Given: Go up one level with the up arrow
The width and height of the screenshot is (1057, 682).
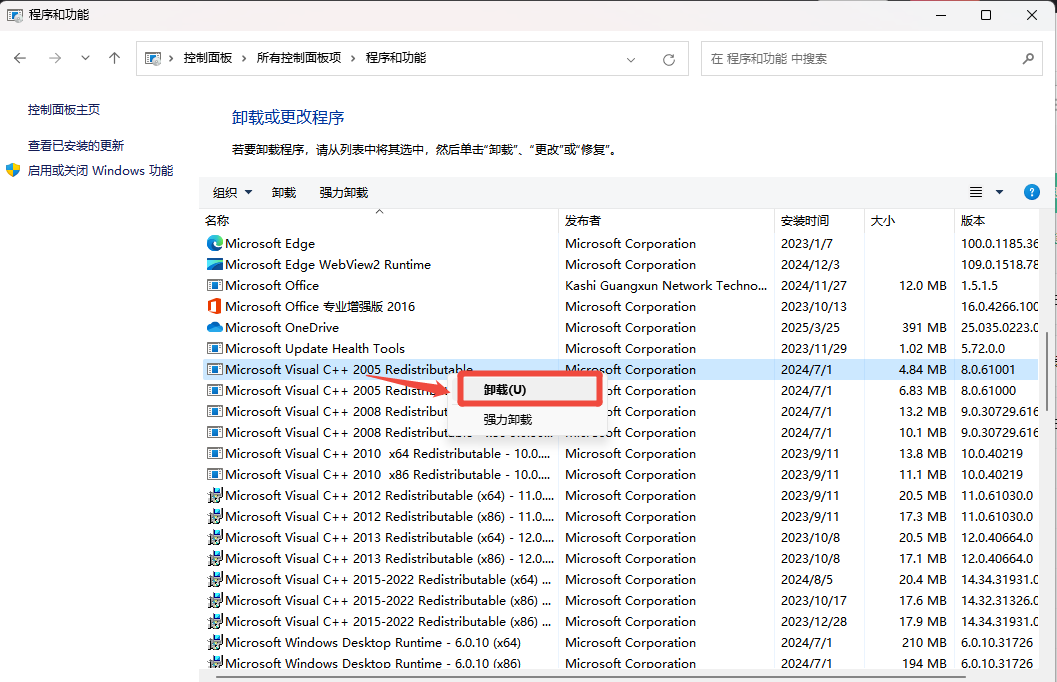Looking at the screenshot, I should 115,59.
